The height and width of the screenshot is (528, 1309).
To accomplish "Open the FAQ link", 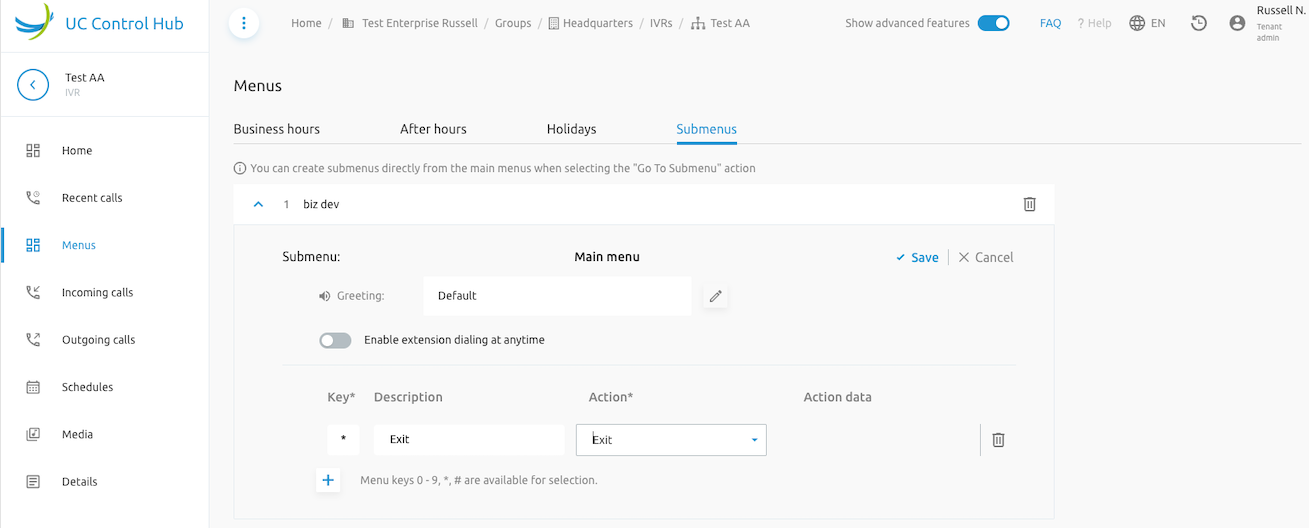I will 1050,23.
